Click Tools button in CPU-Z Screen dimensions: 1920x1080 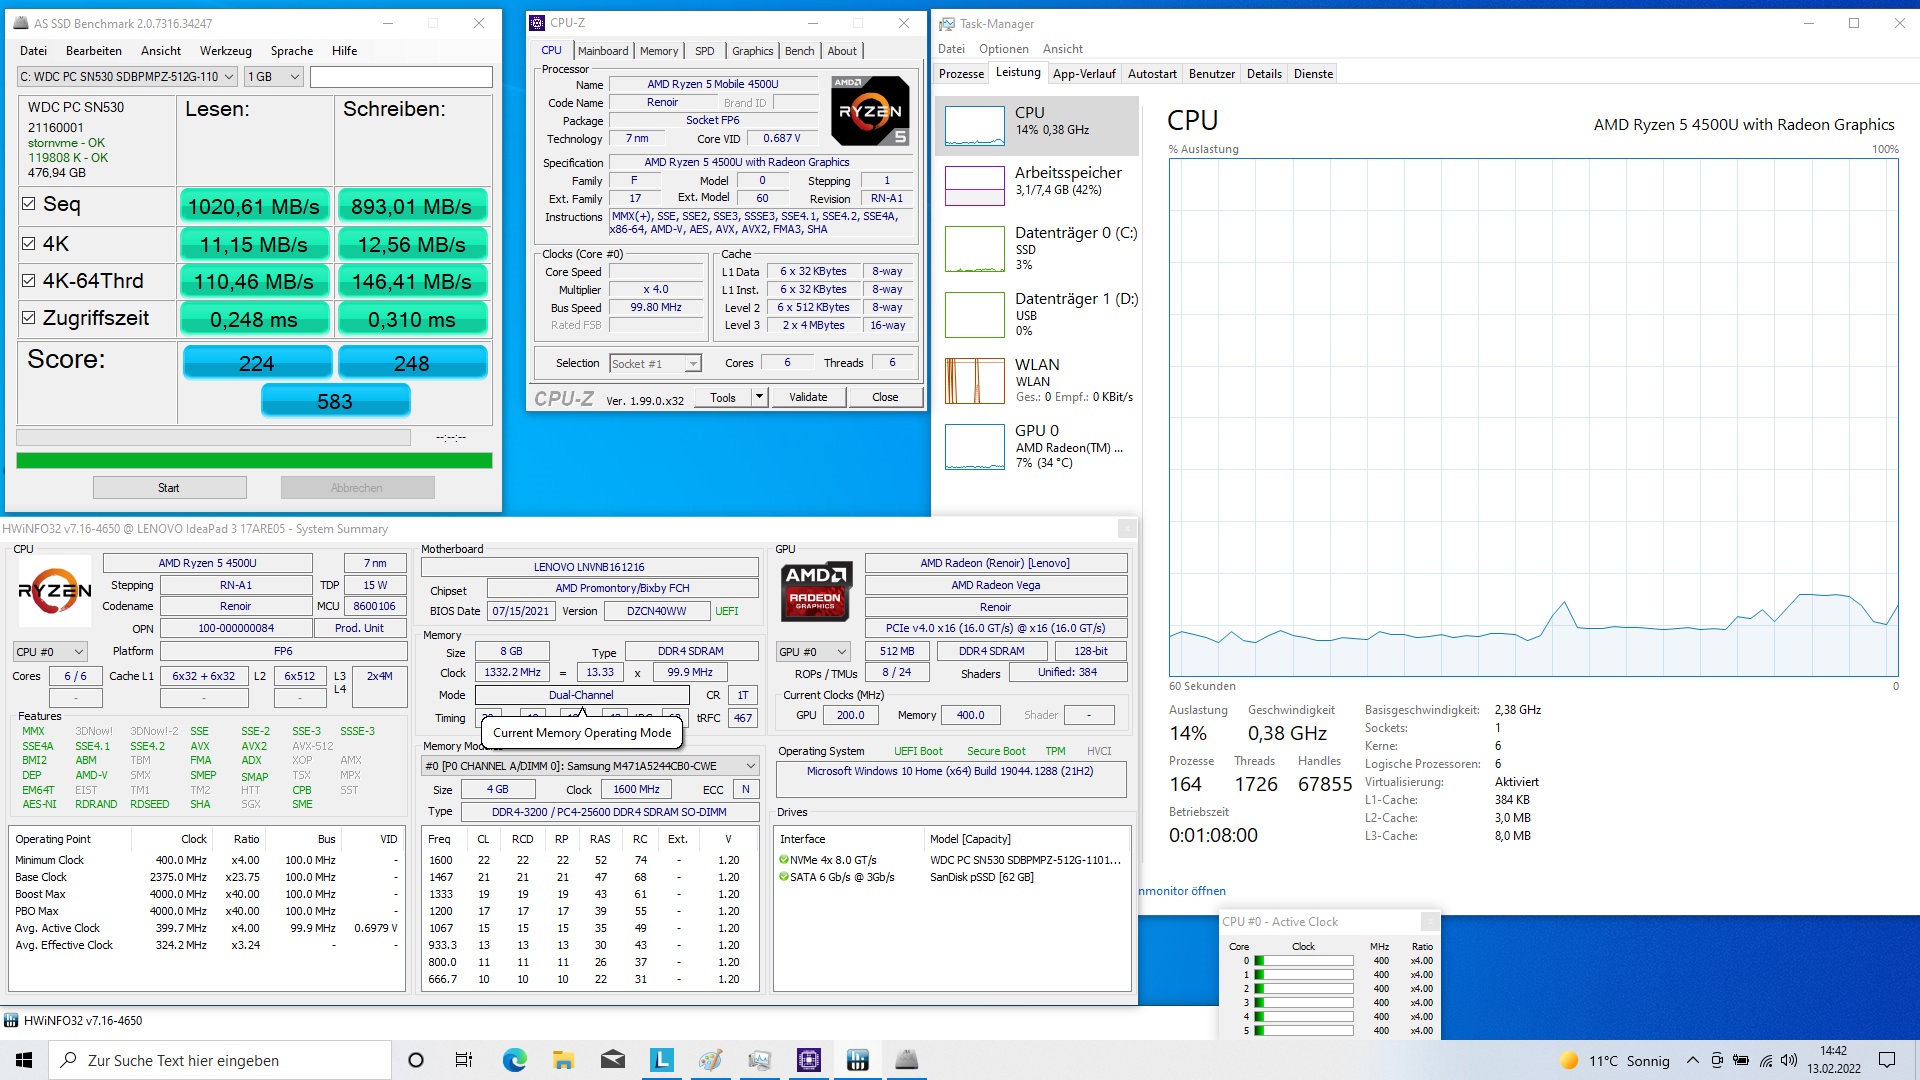pyautogui.click(x=723, y=397)
